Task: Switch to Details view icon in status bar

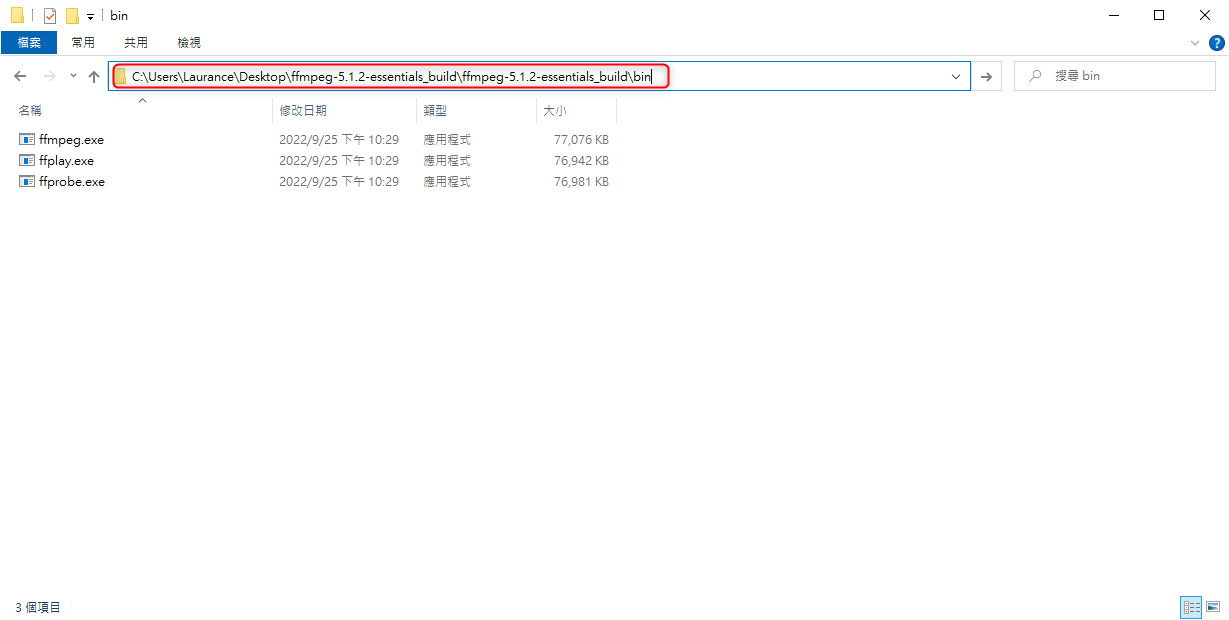Action: [x=1191, y=607]
